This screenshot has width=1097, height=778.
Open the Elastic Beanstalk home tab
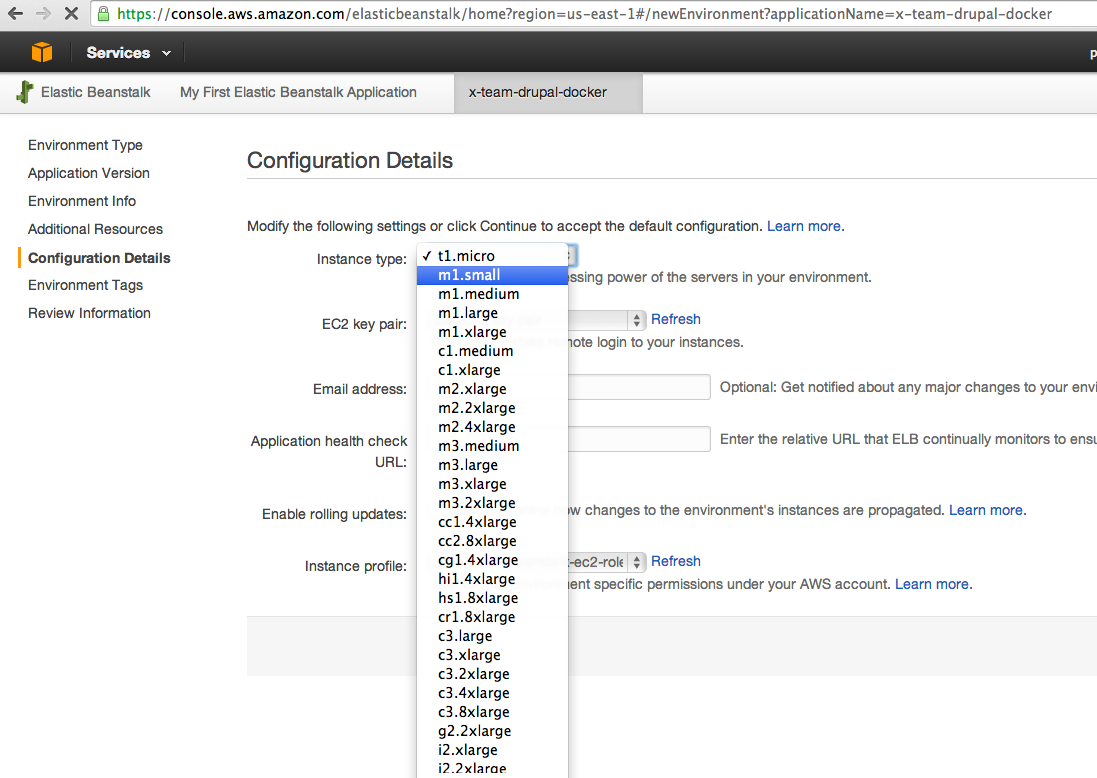(95, 92)
